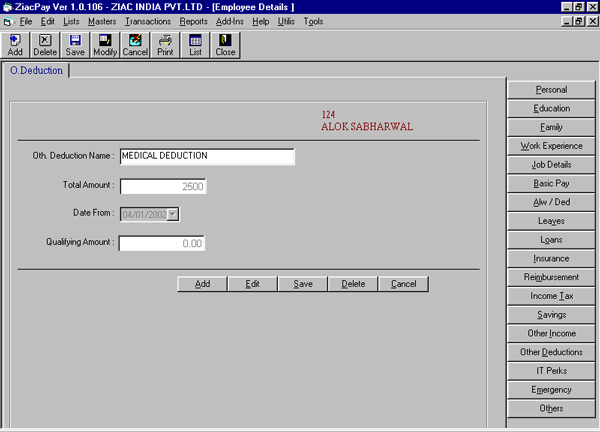
Task: Open the File menu
Action: tap(26, 21)
